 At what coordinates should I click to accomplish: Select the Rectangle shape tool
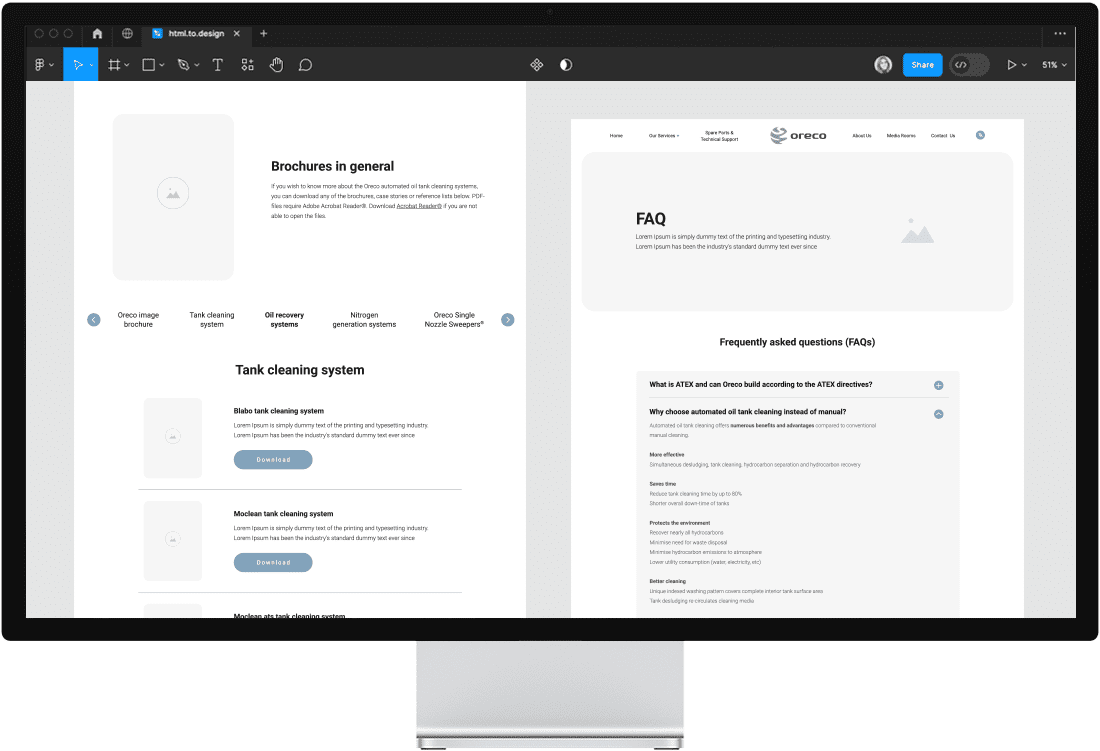click(x=149, y=65)
